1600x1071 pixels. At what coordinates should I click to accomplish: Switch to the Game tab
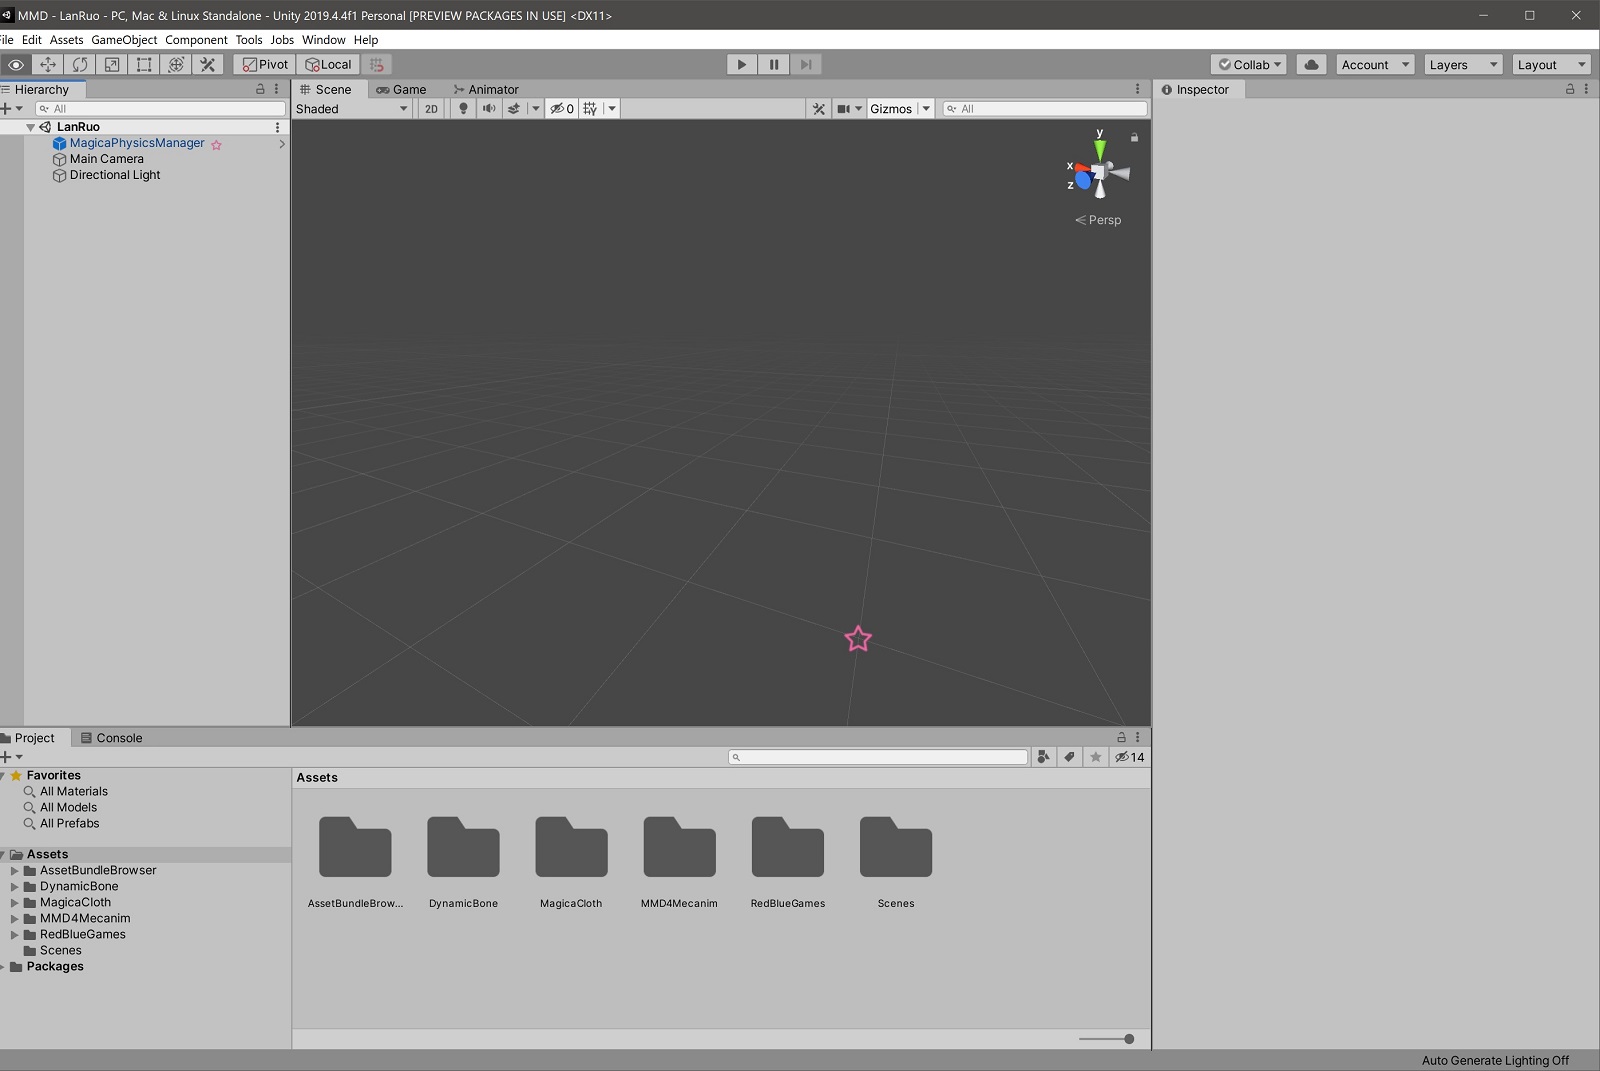[x=401, y=89]
